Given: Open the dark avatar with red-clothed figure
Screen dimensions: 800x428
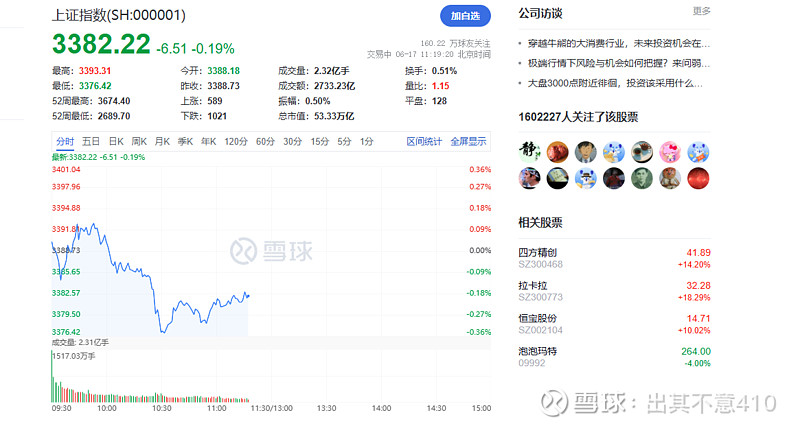Looking at the screenshot, I should click(614, 179).
